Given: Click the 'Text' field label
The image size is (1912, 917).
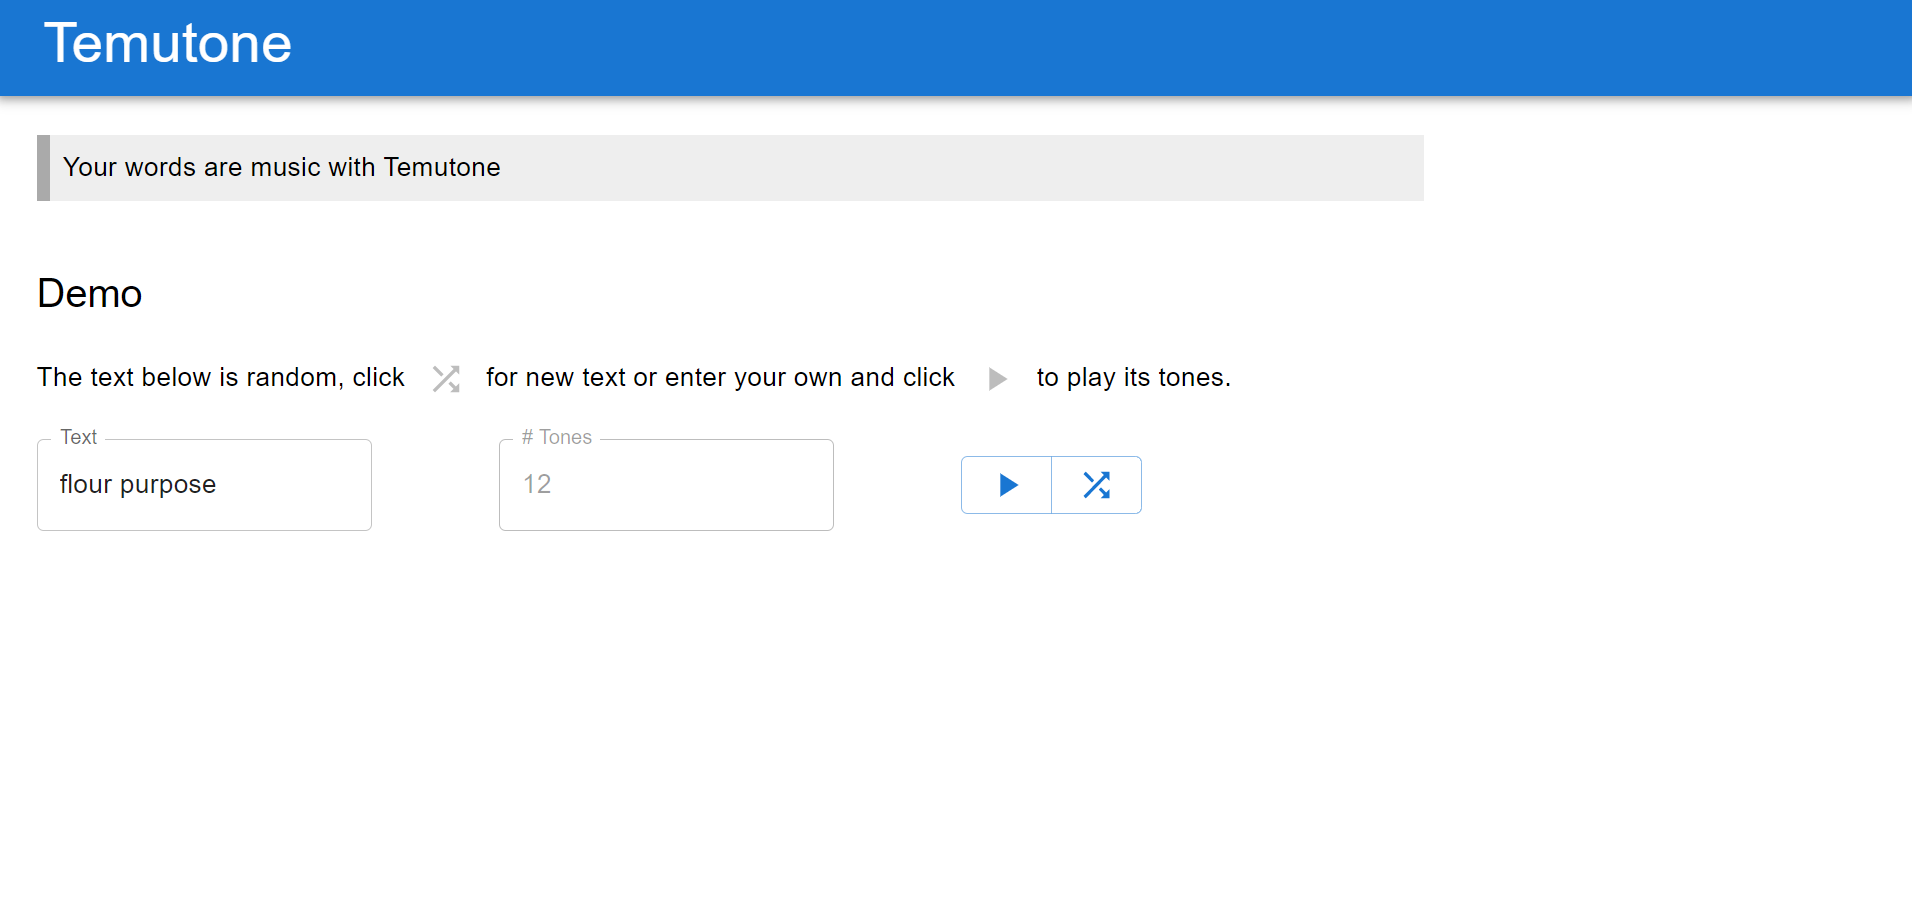Looking at the screenshot, I should click(78, 437).
